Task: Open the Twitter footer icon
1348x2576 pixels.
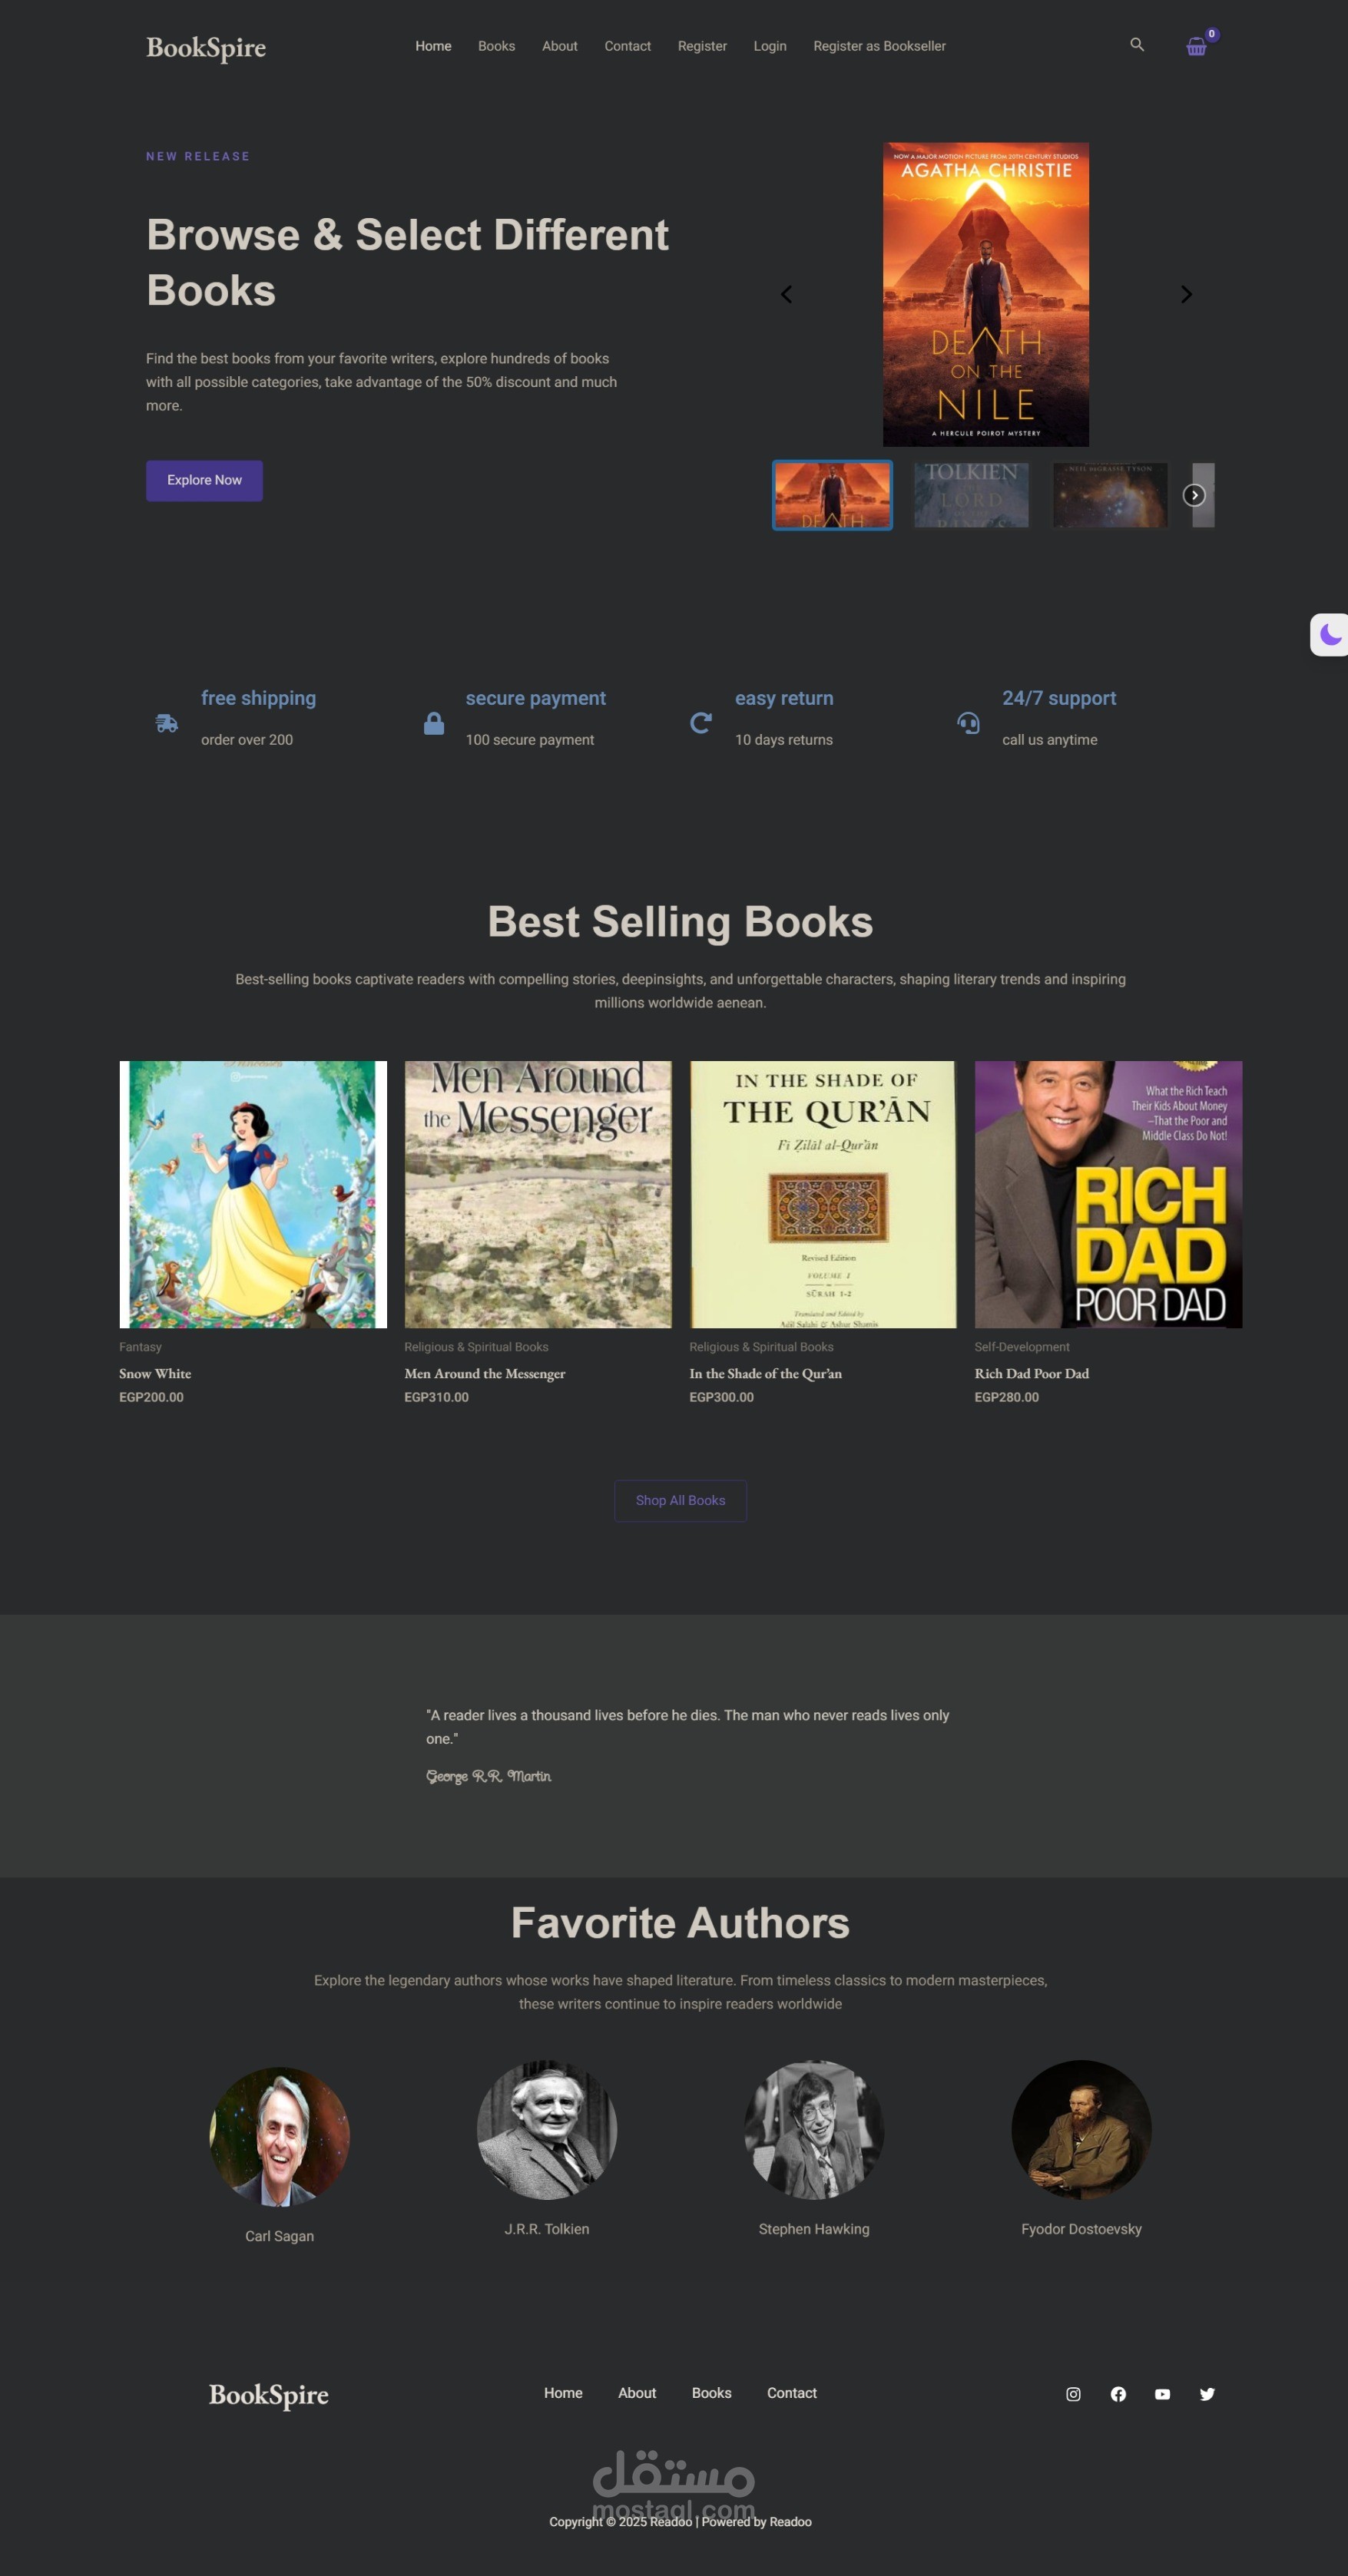Action: 1207,2394
